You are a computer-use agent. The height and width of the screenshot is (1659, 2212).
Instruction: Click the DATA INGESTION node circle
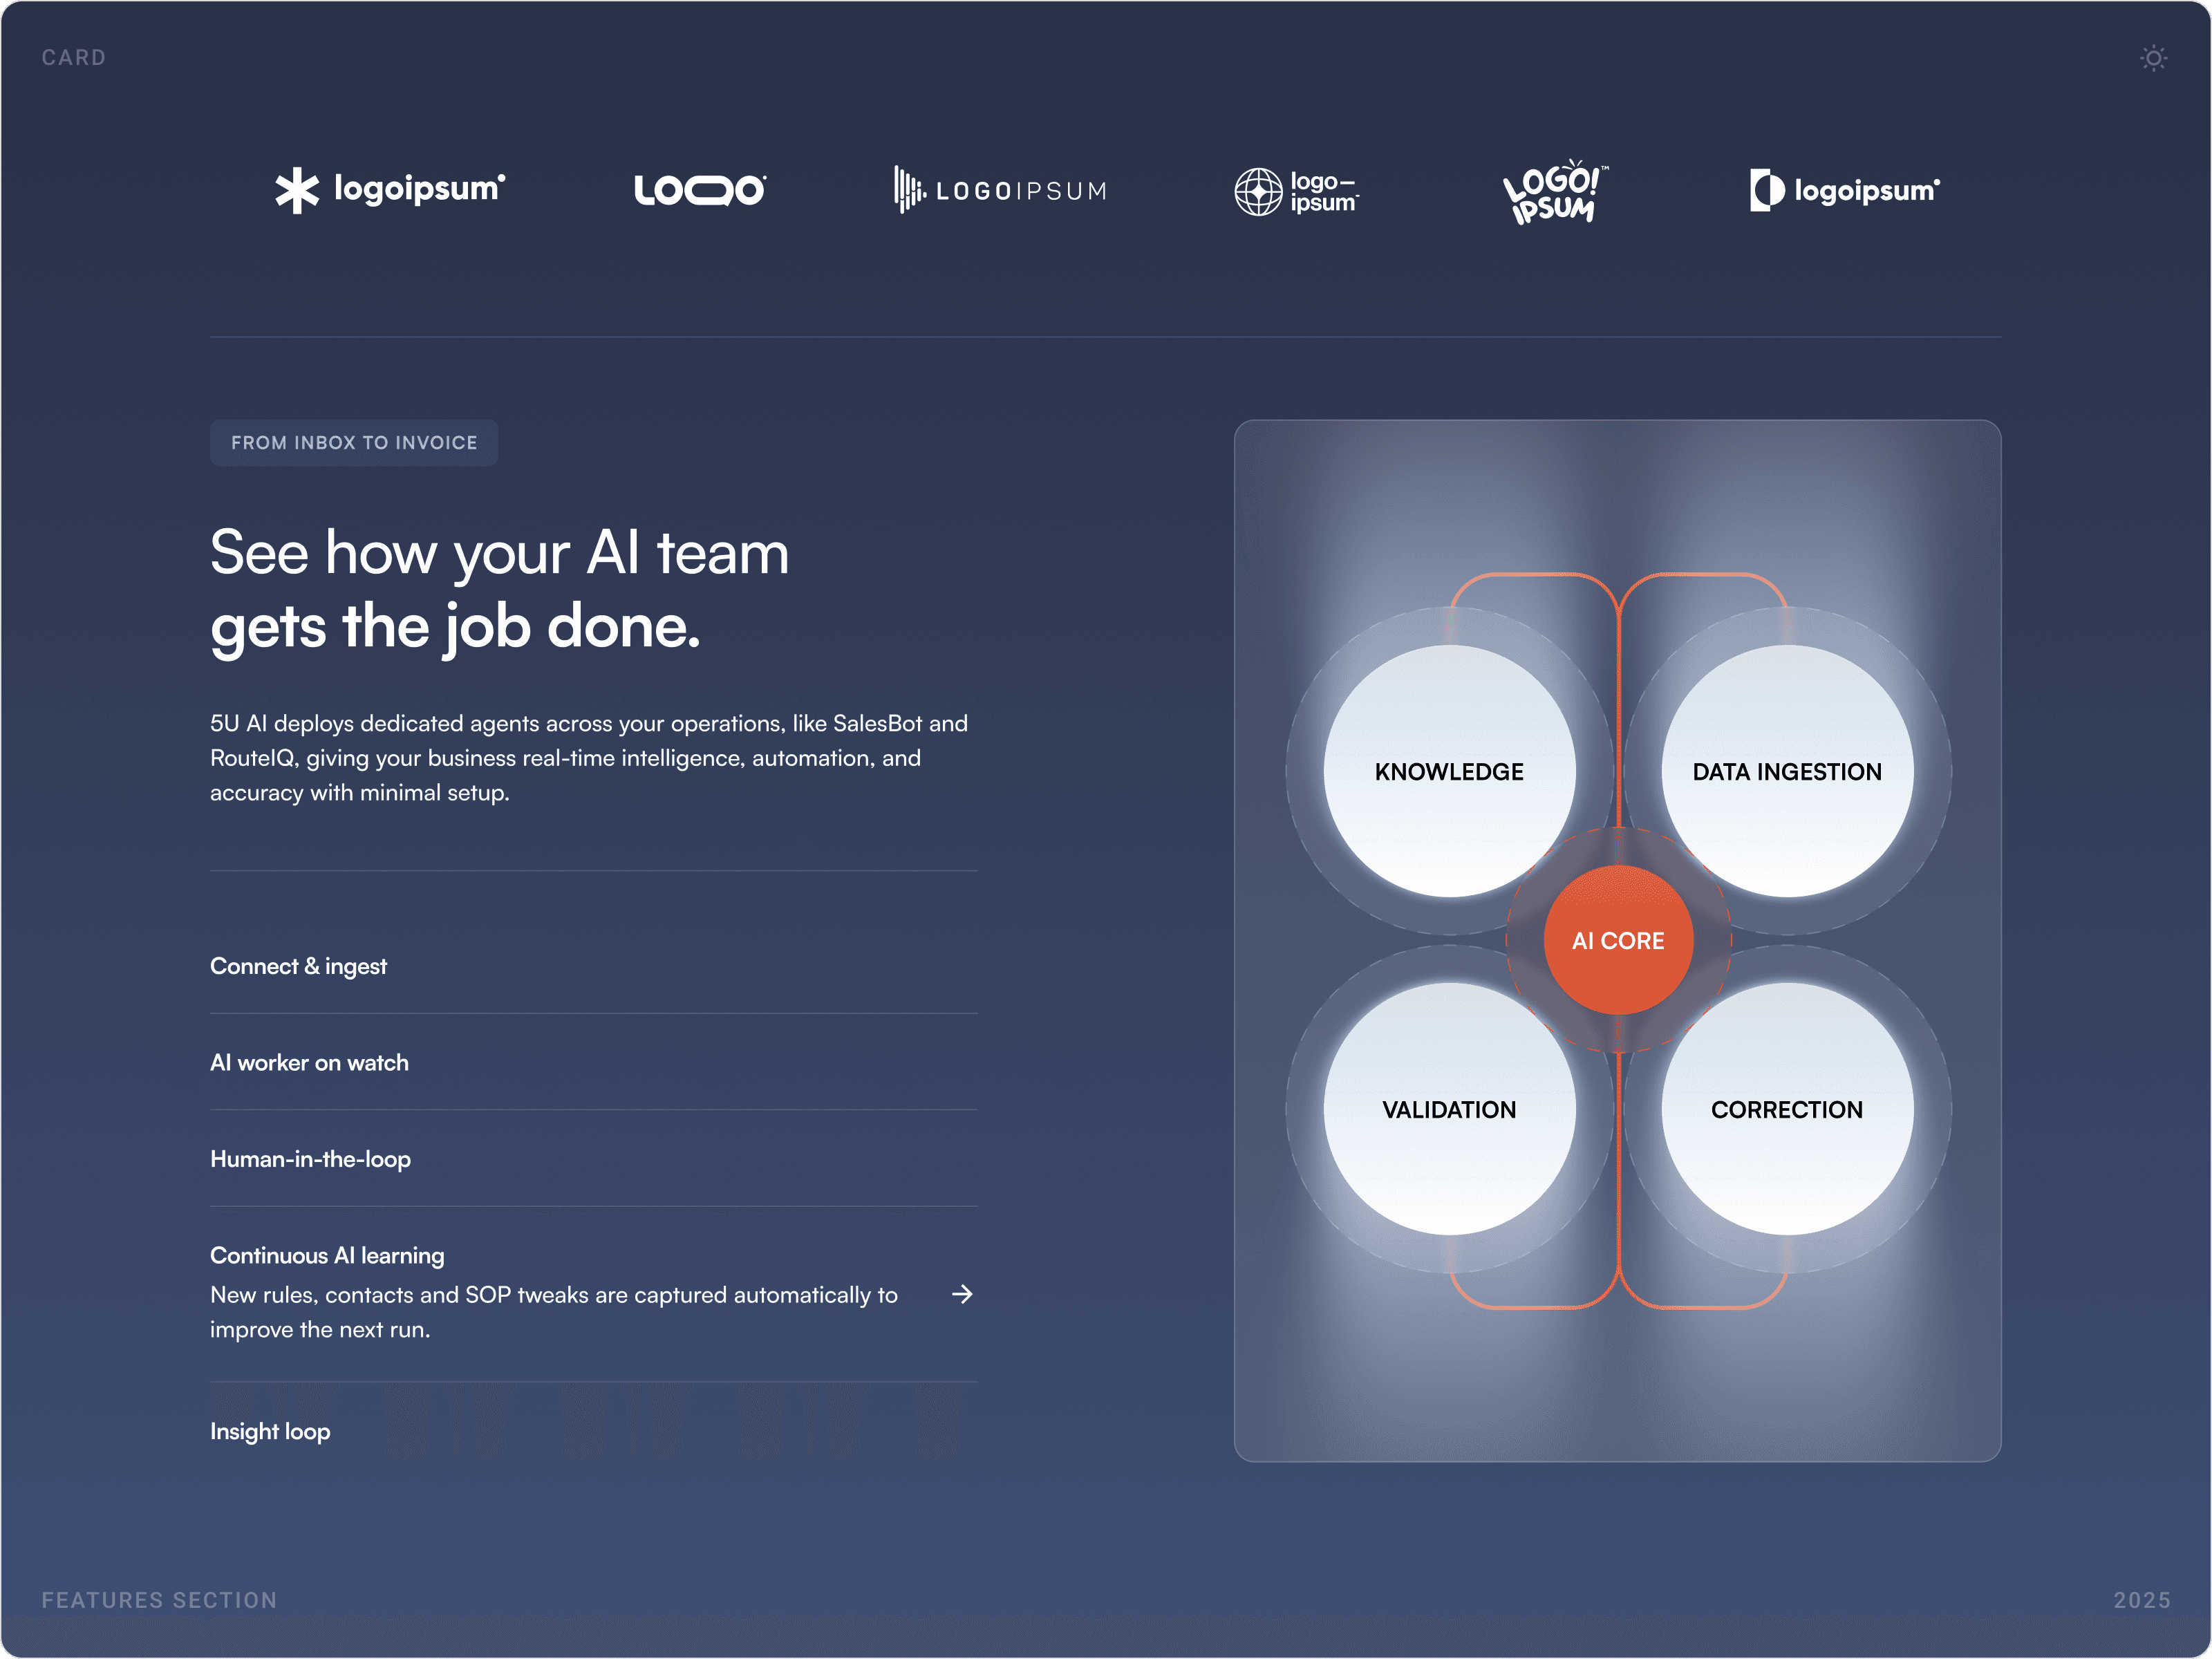coord(1787,771)
